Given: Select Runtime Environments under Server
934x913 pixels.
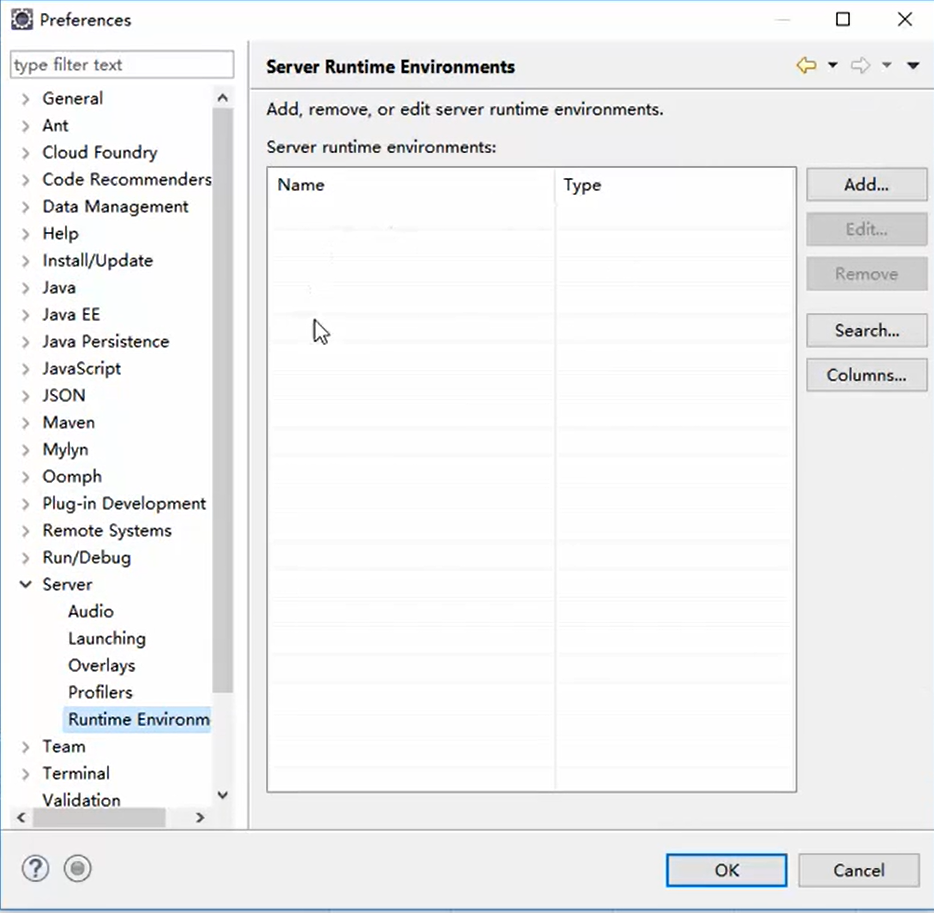Looking at the screenshot, I should [x=138, y=719].
